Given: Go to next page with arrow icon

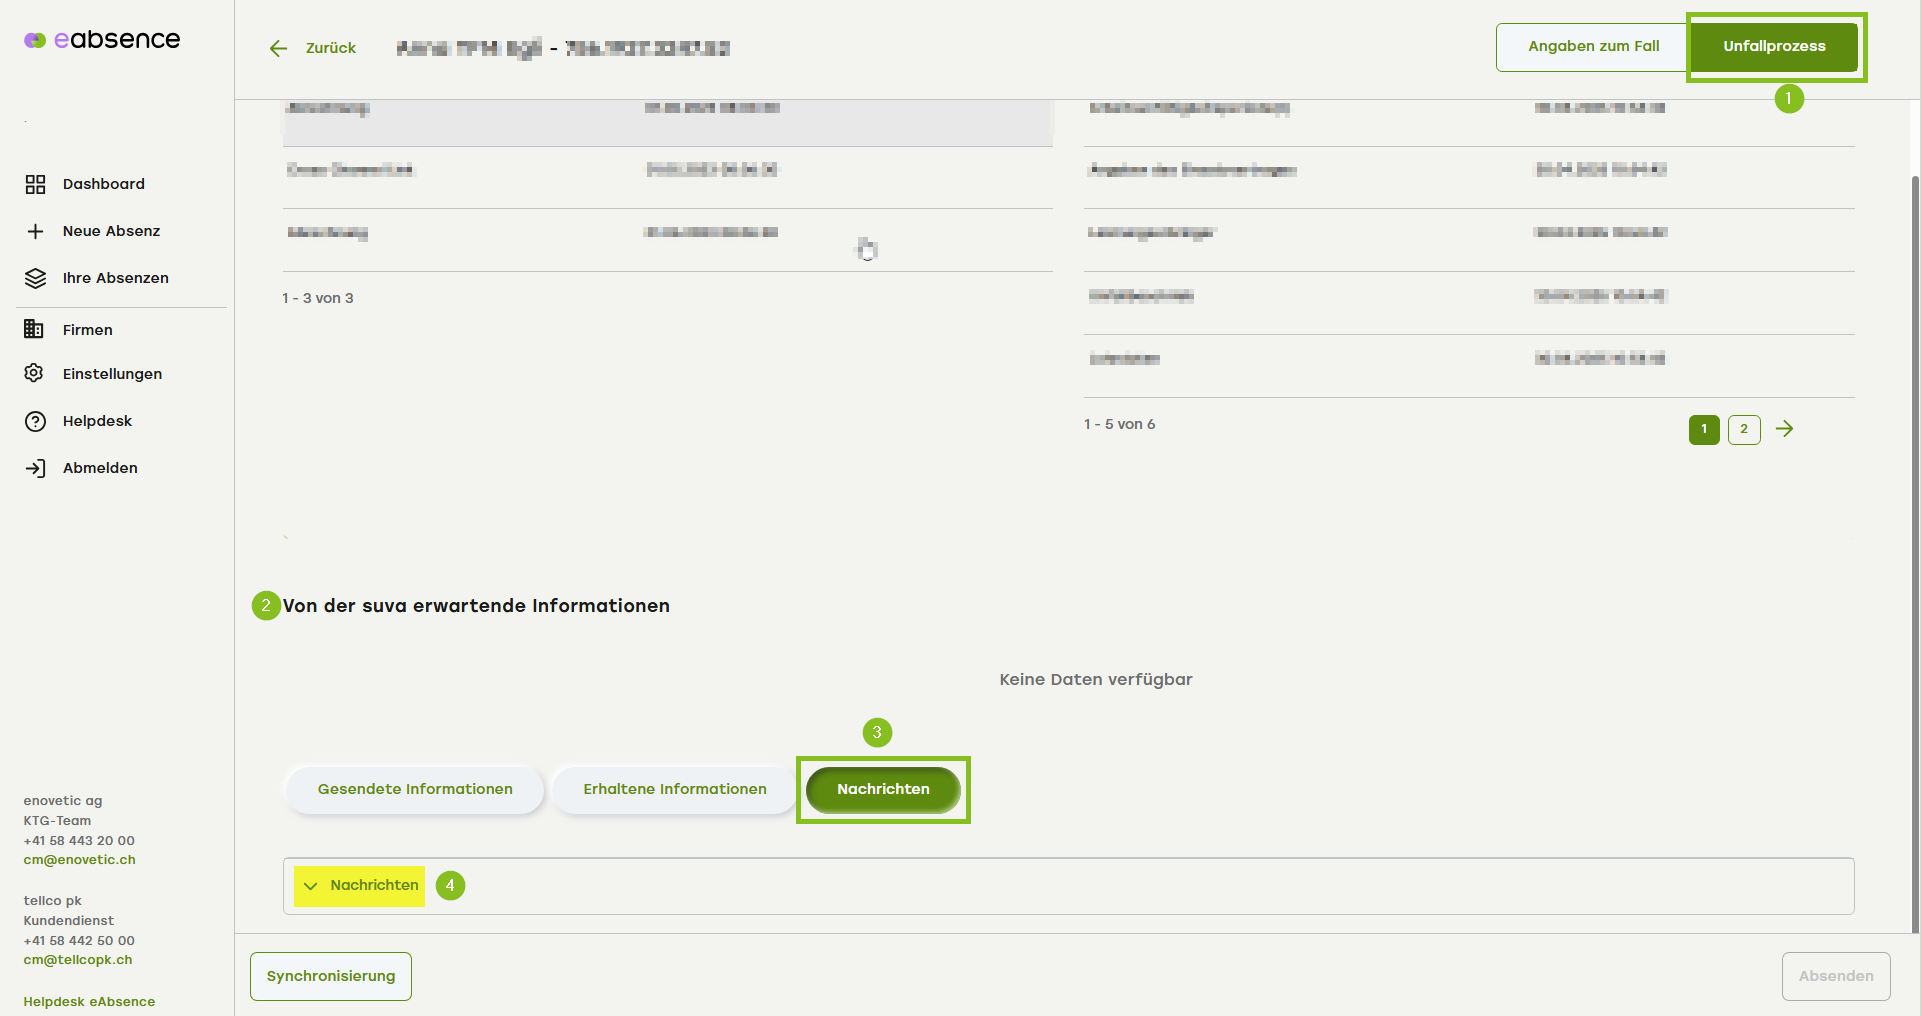Looking at the screenshot, I should pyautogui.click(x=1784, y=429).
